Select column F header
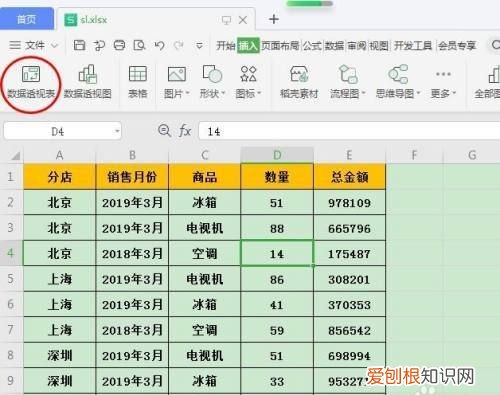Screen dimensions: 500x395 click(x=414, y=155)
